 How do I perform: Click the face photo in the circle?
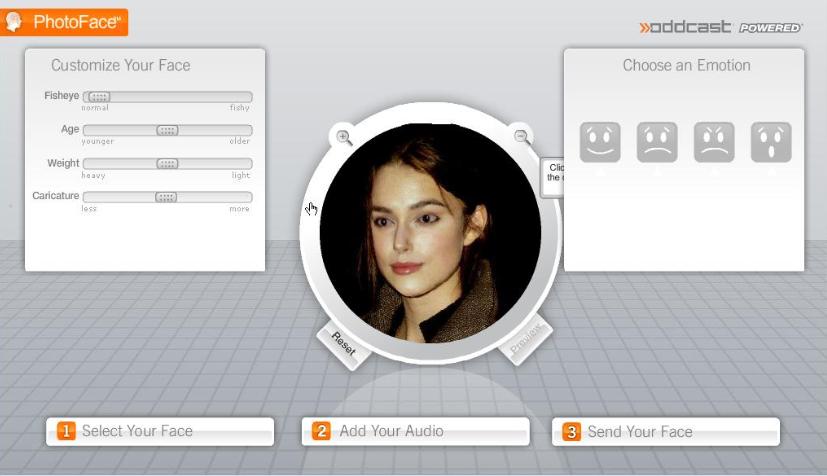[x=430, y=233]
